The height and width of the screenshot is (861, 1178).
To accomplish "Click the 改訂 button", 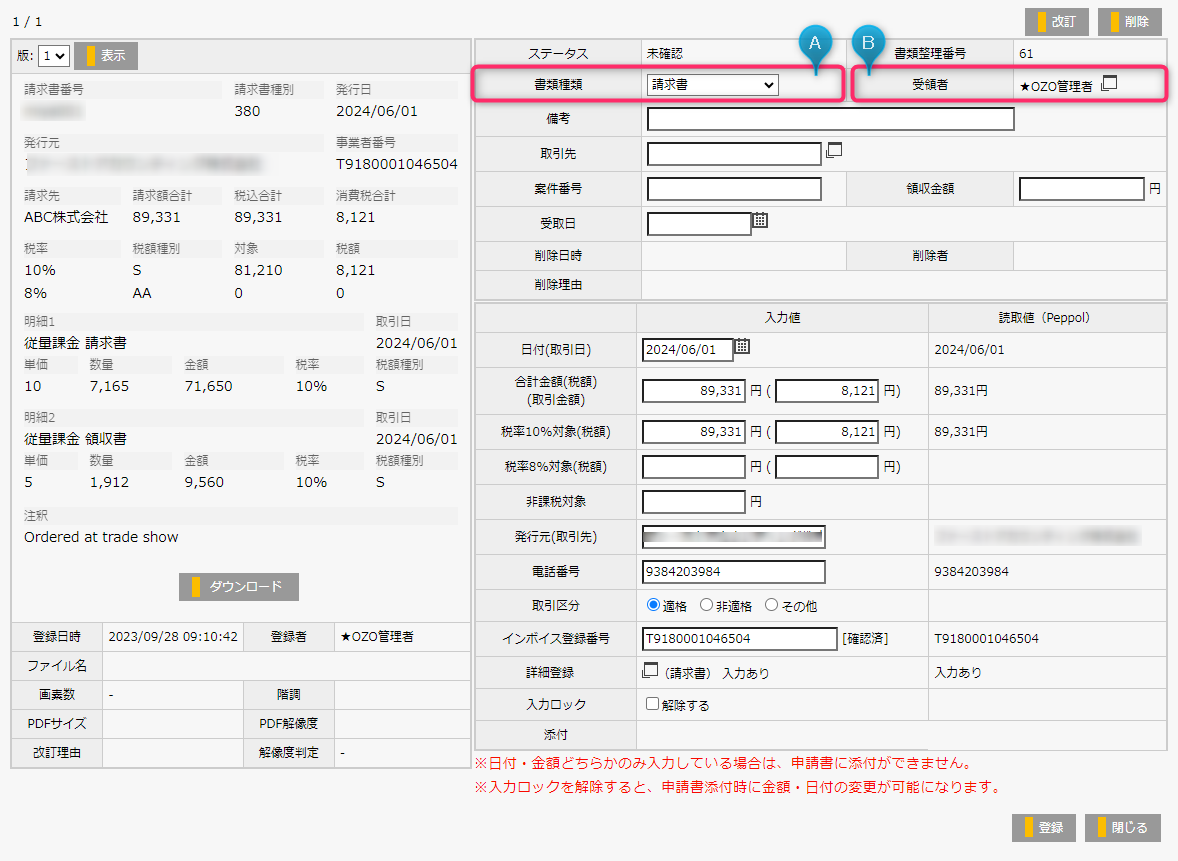I will pos(1057,22).
